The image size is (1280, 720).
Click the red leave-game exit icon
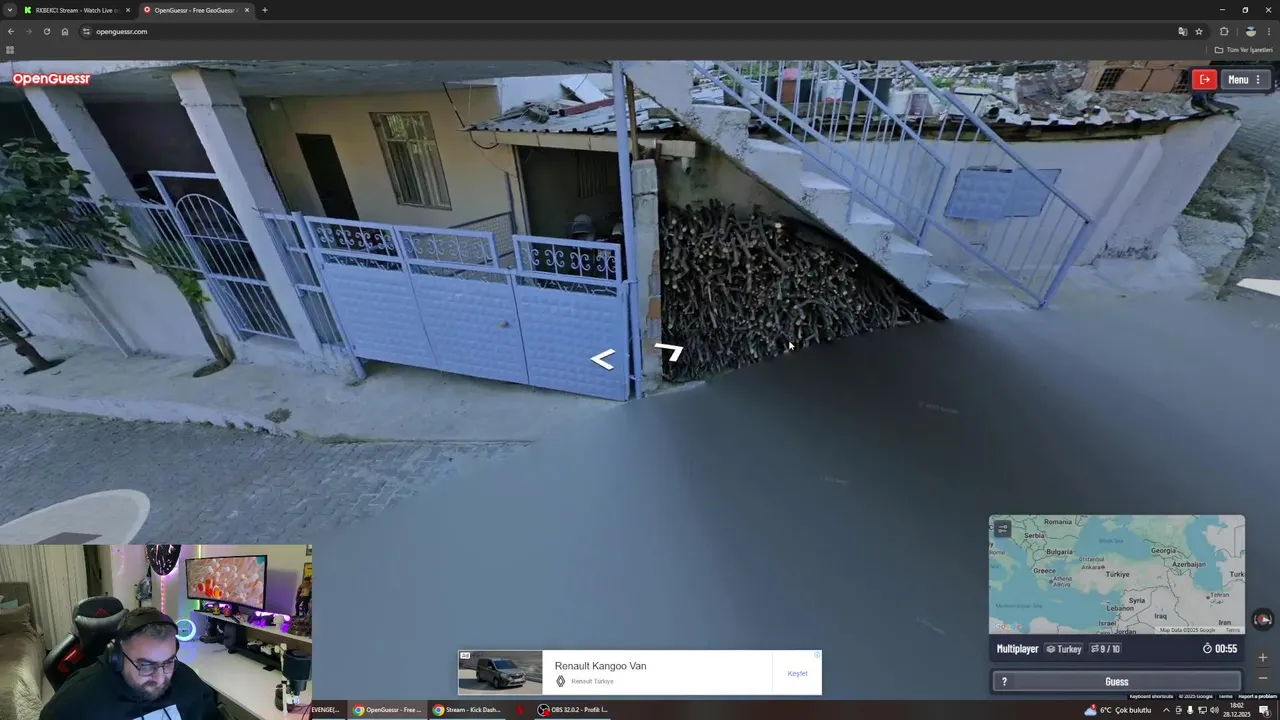coord(1205,80)
